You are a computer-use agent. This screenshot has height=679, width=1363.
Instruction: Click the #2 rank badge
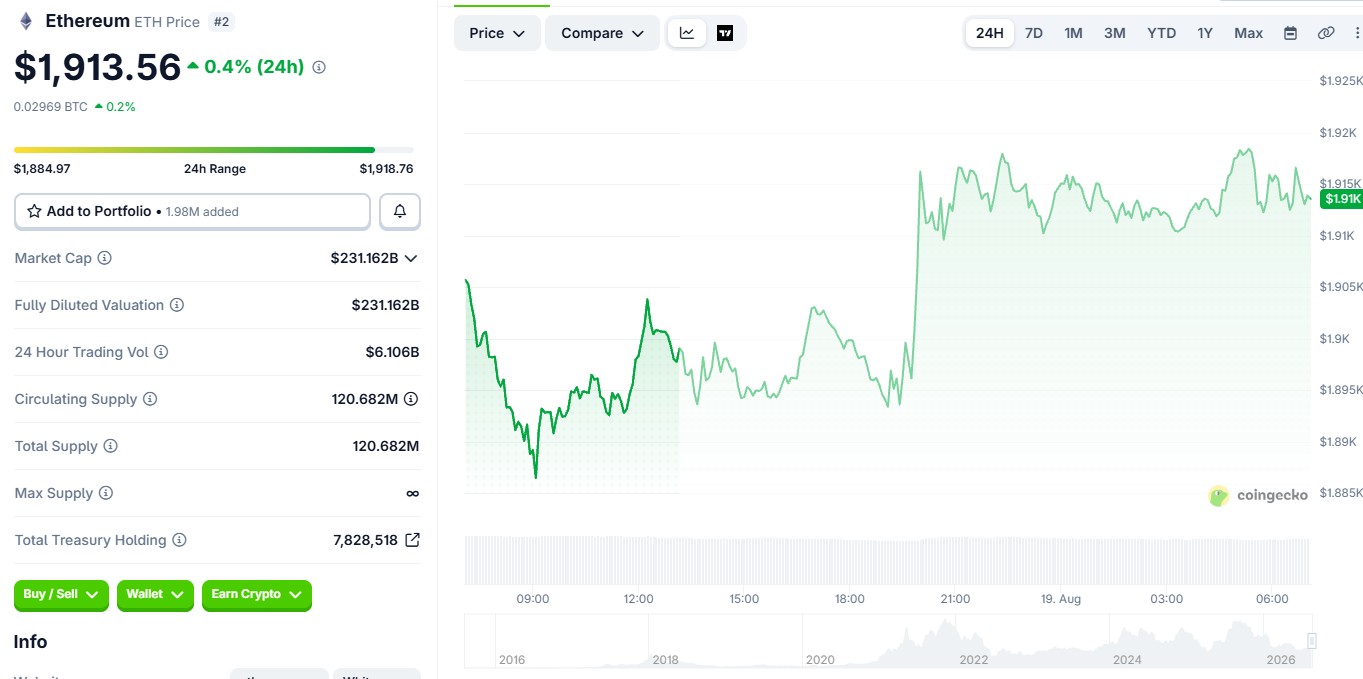(221, 21)
